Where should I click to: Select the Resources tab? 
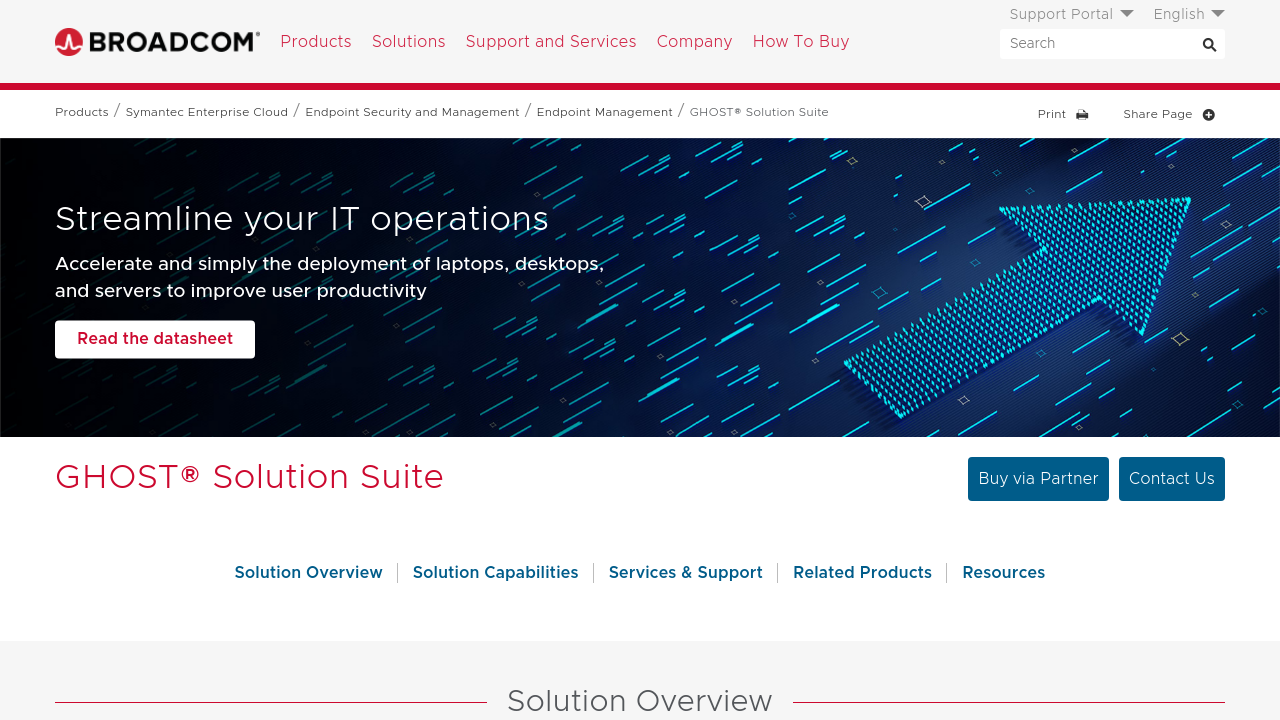1003,573
